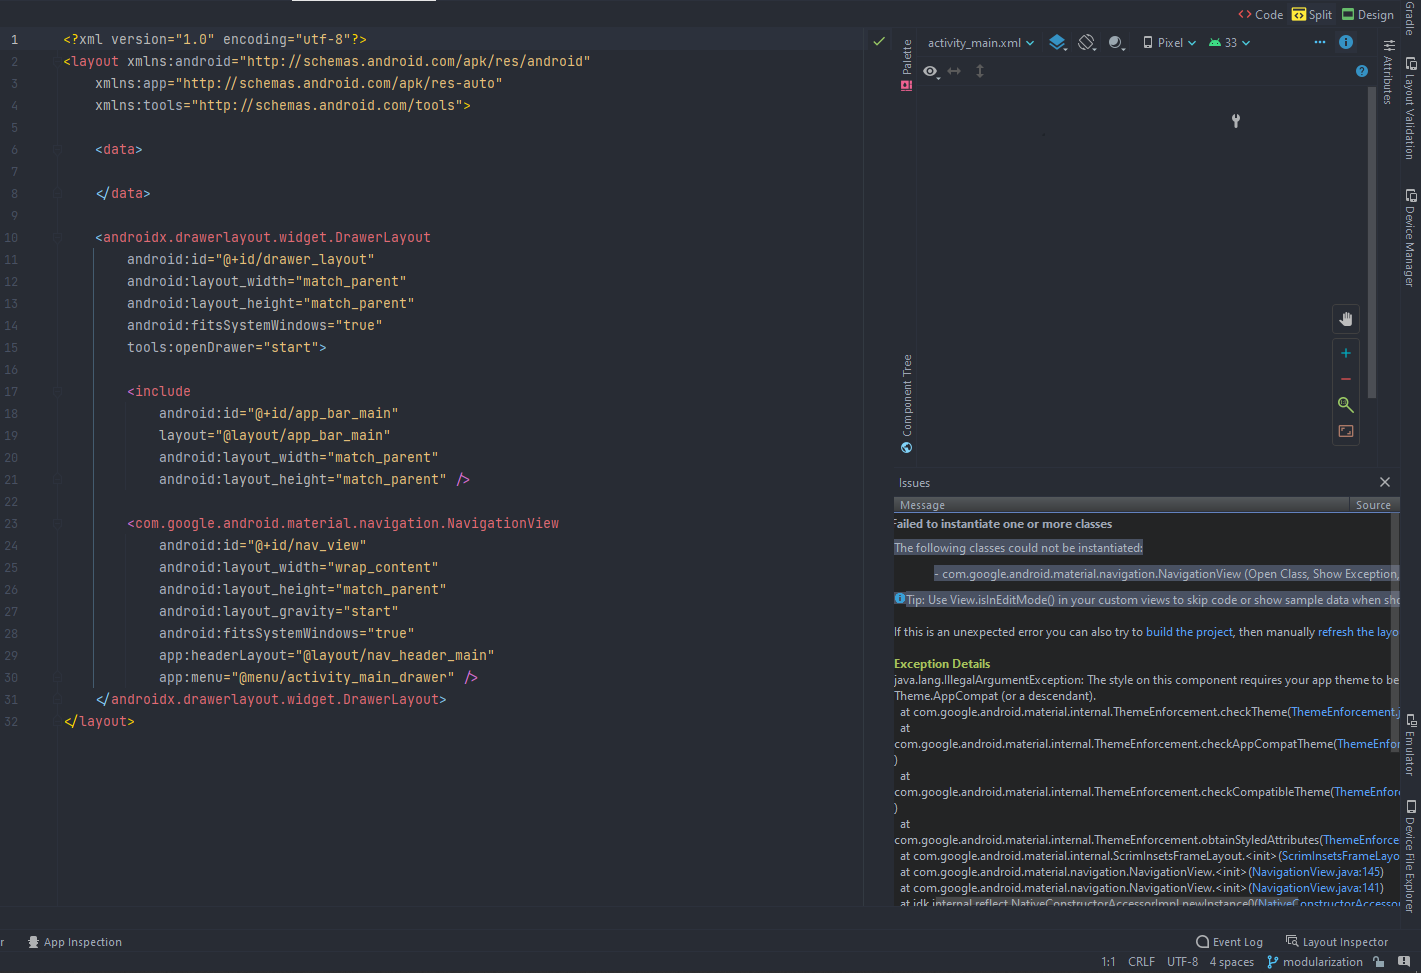
Task: Click the build the project link
Action: (1189, 631)
